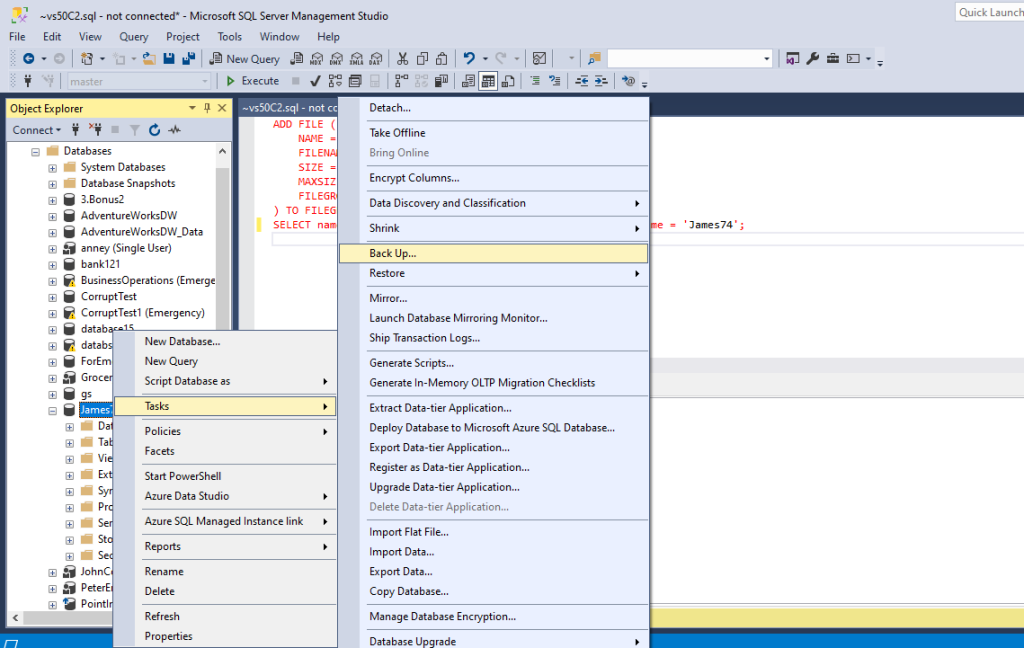Expand the AdventureWorksDW database node
This screenshot has width=1024, height=648.
52,216
